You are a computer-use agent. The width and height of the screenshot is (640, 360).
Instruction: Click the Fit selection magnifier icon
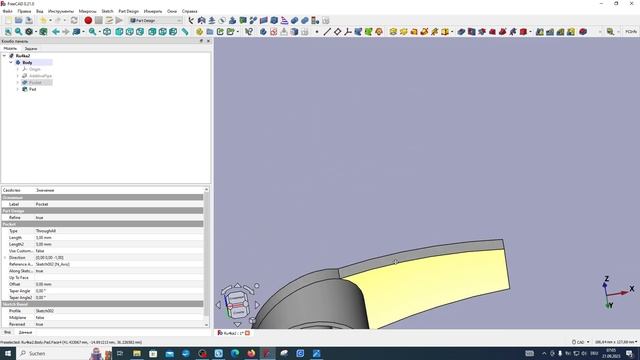coord(18,31)
